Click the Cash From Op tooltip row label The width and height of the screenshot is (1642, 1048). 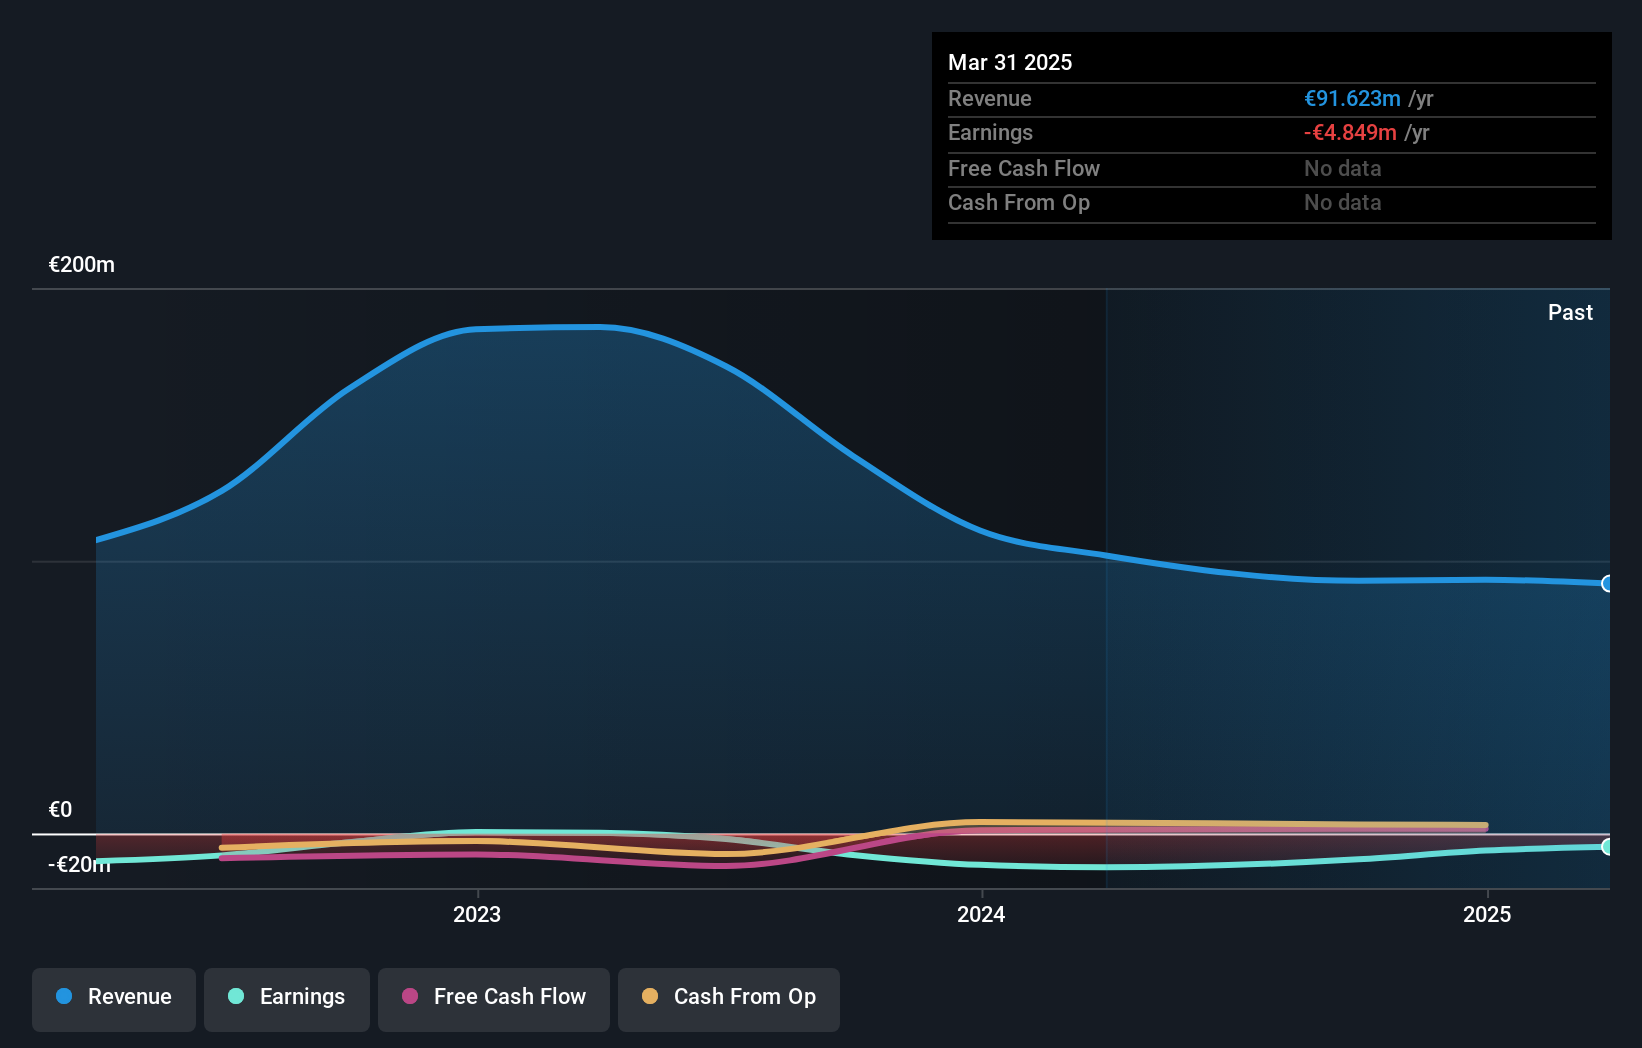point(1019,203)
